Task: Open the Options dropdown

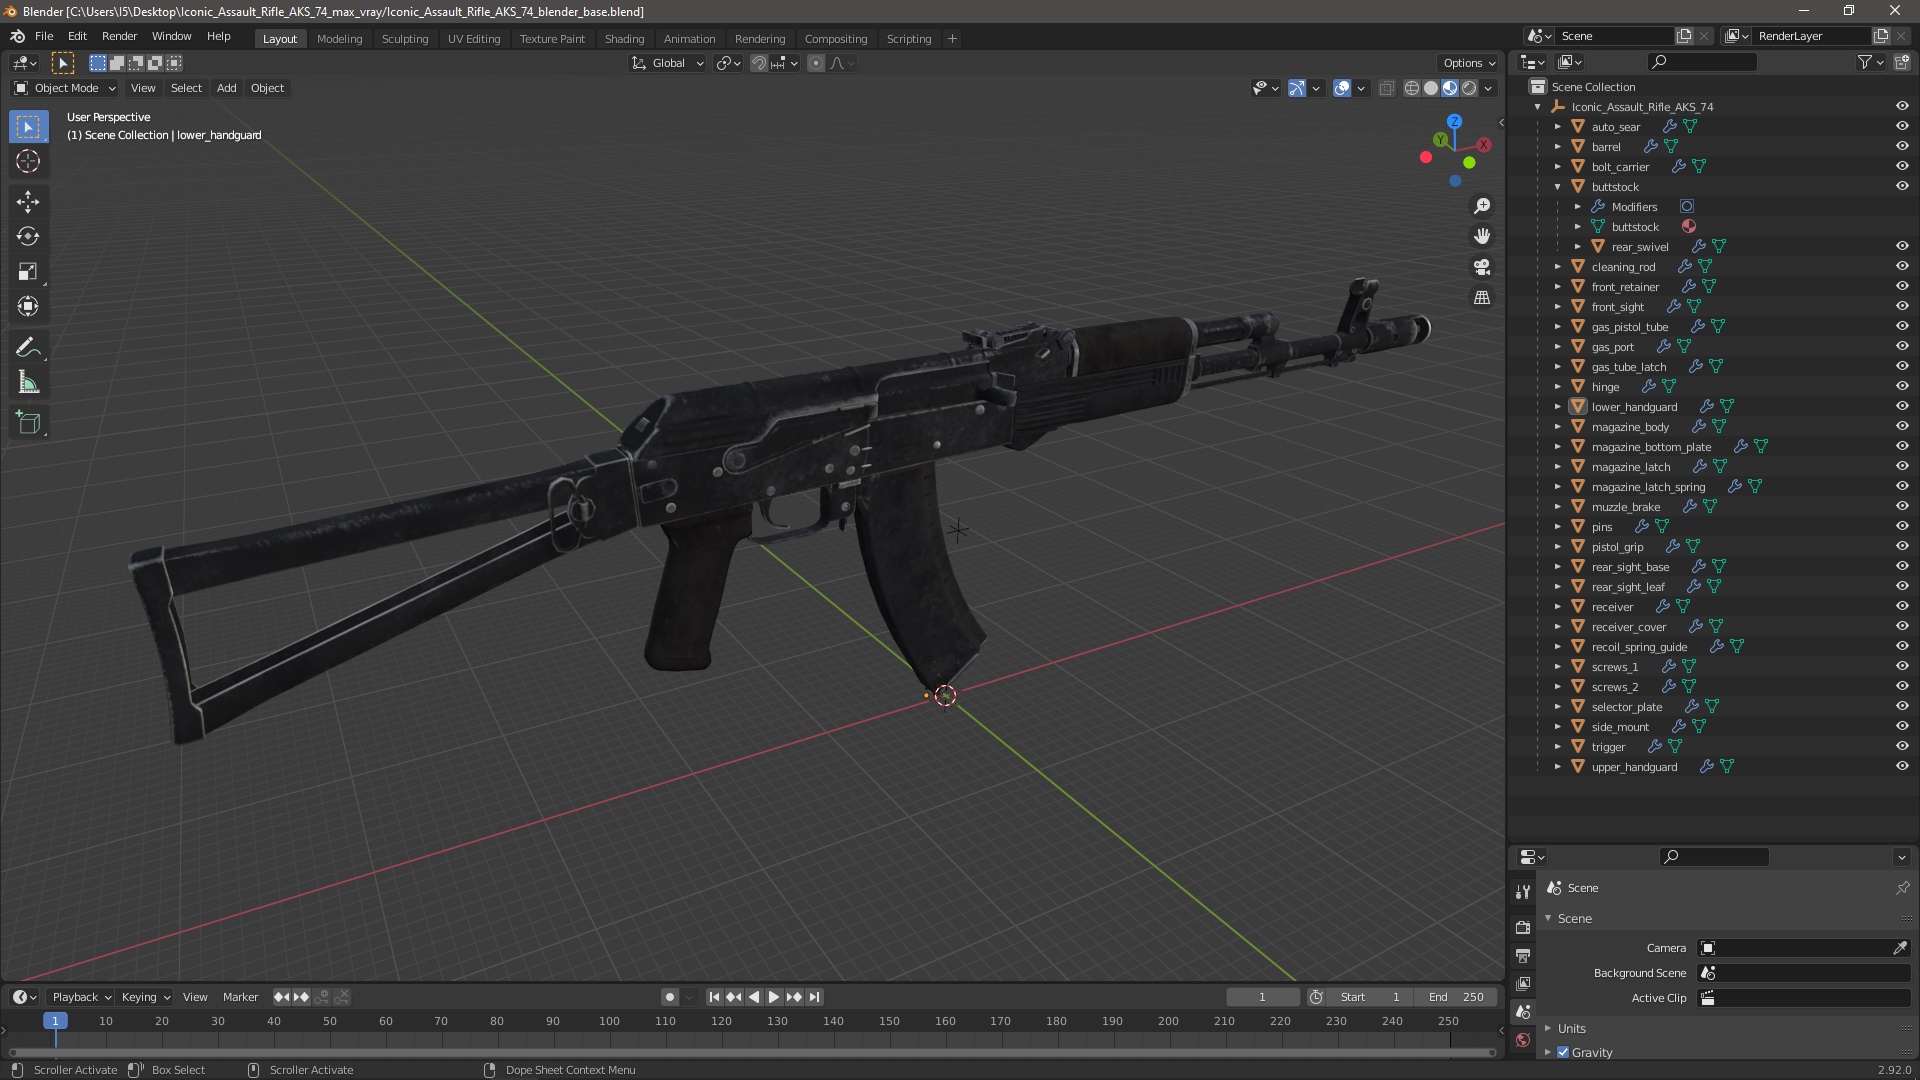Action: (1469, 63)
